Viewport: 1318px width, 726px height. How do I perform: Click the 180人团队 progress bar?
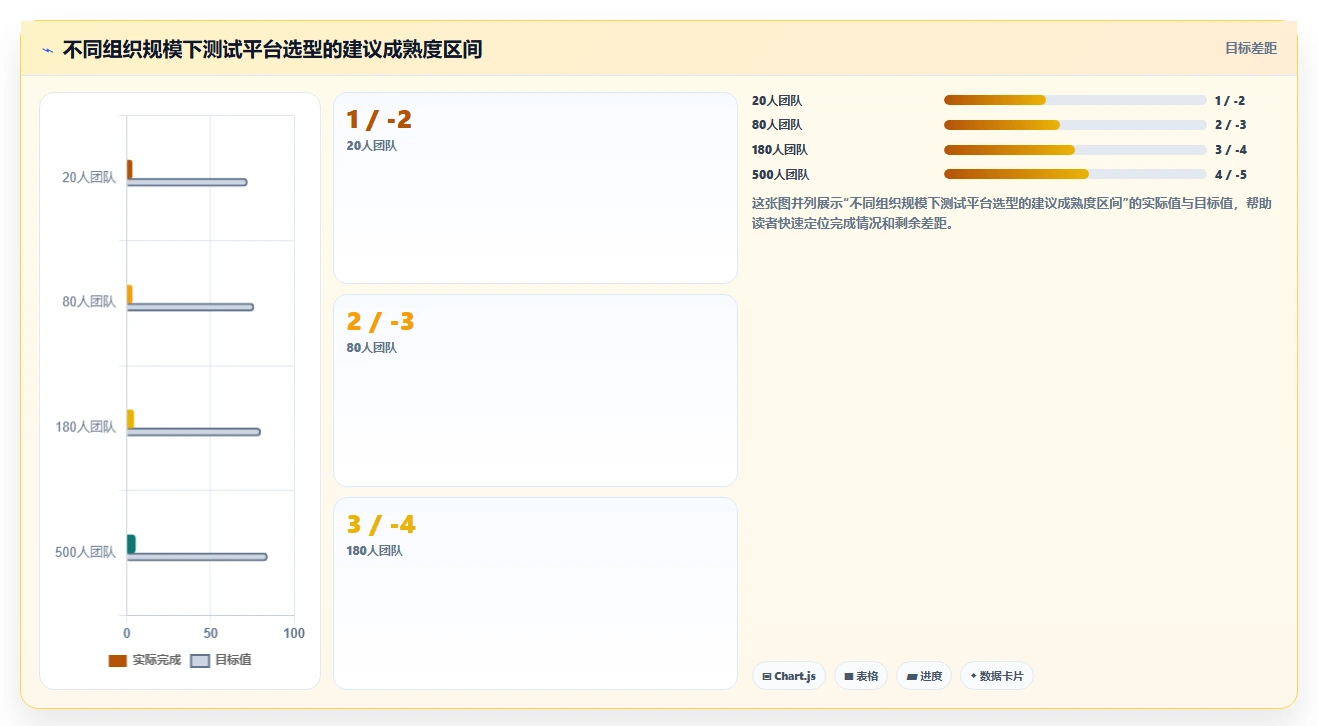click(1075, 150)
